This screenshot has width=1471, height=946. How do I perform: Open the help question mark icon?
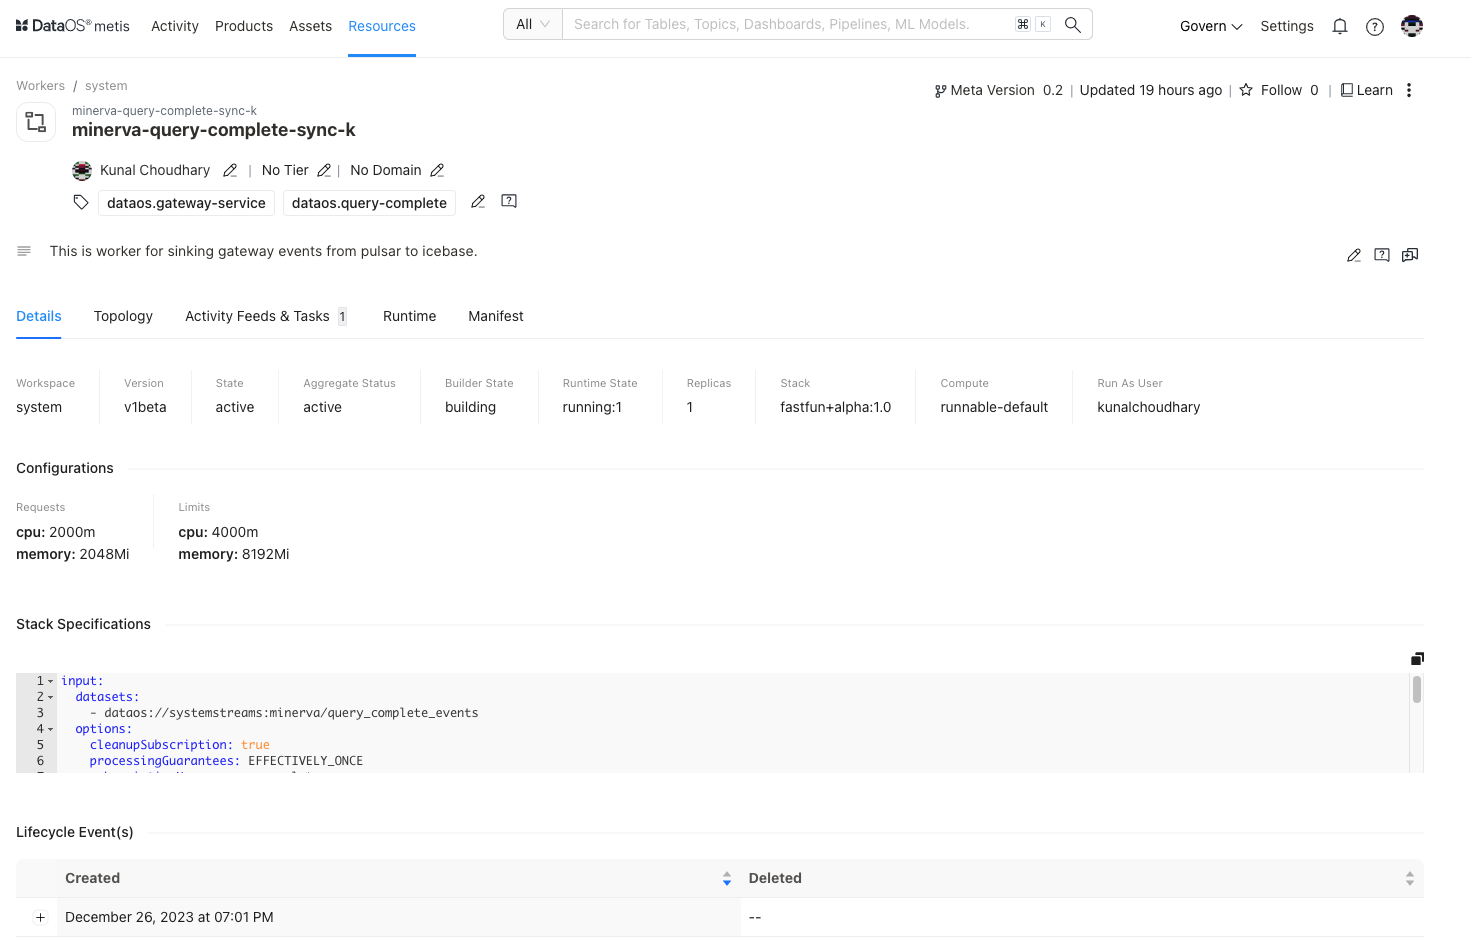[1375, 27]
